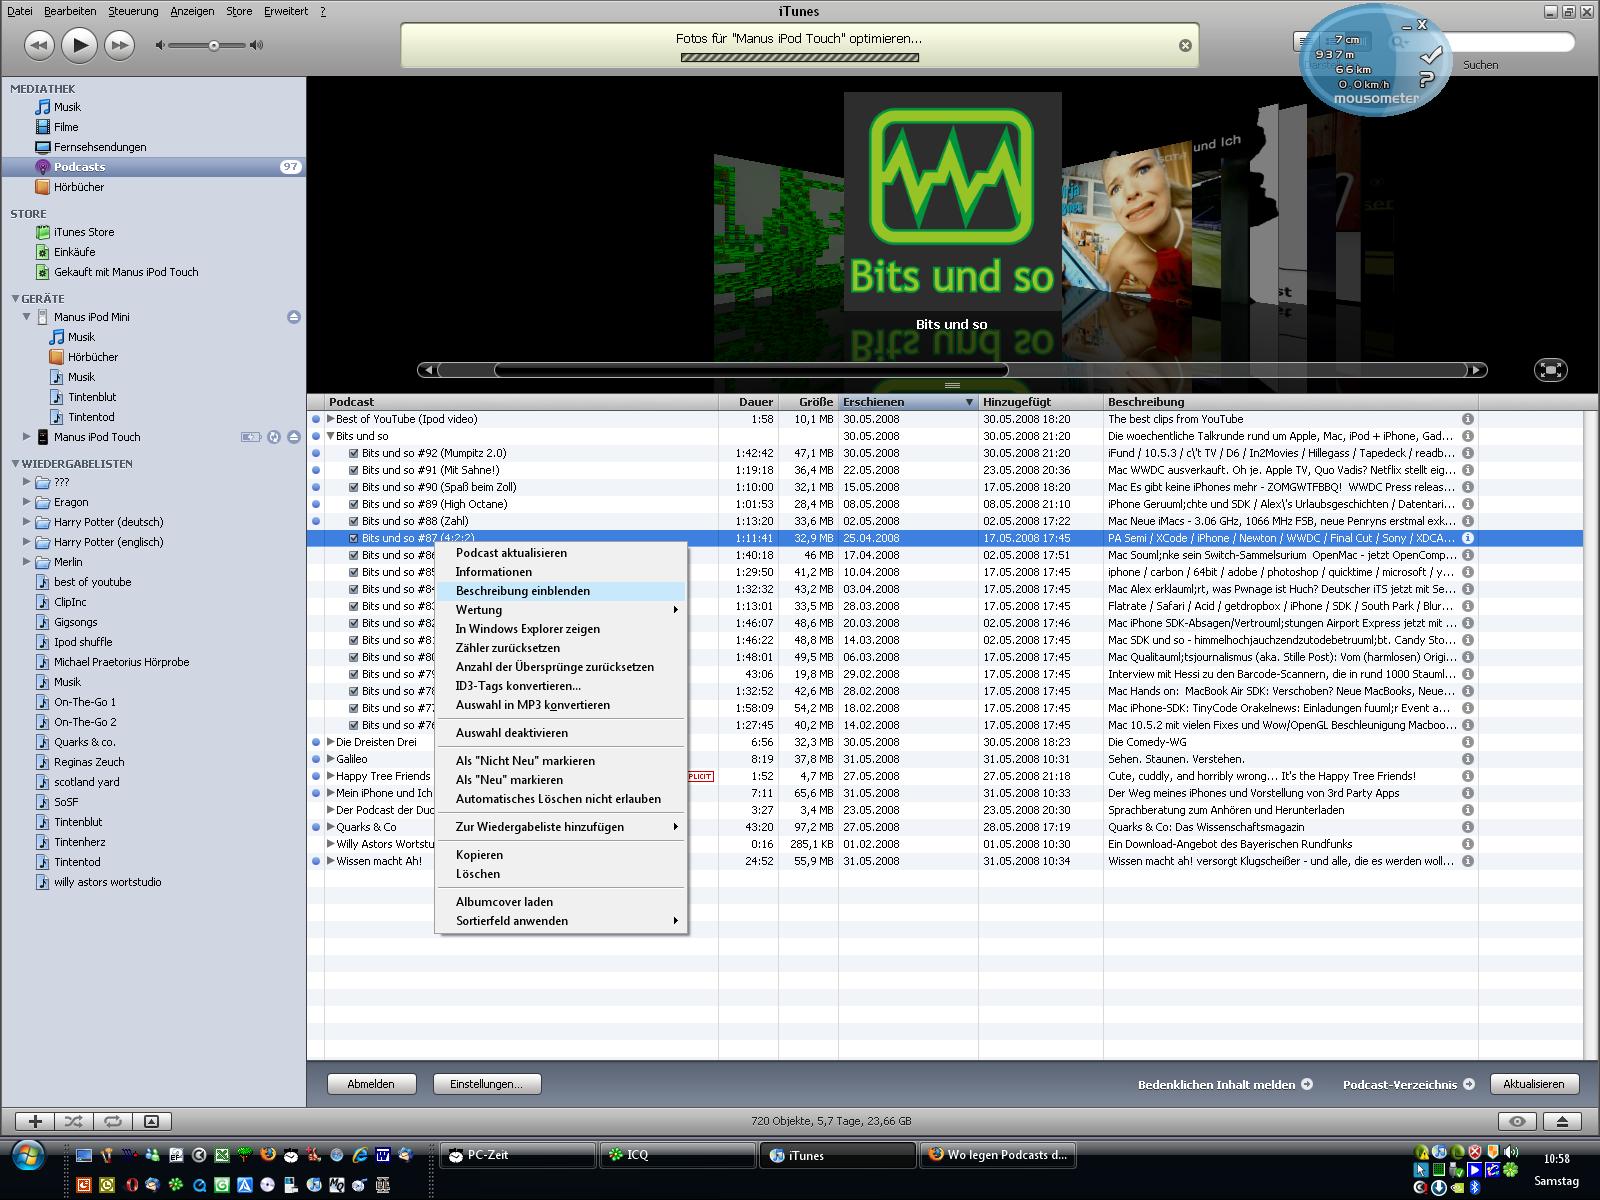Open Filme library
The width and height of the screenshot is (1600, 1200).
[66, 127]
